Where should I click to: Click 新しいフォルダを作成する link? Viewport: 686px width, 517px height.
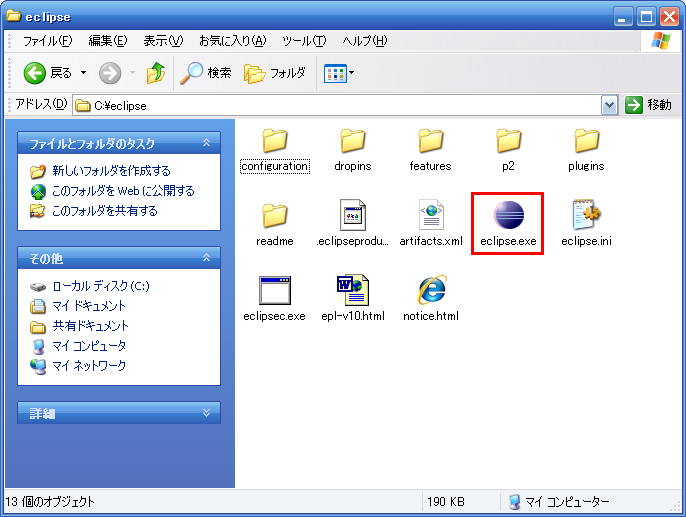pyautogui.click(x=111, y=171)
